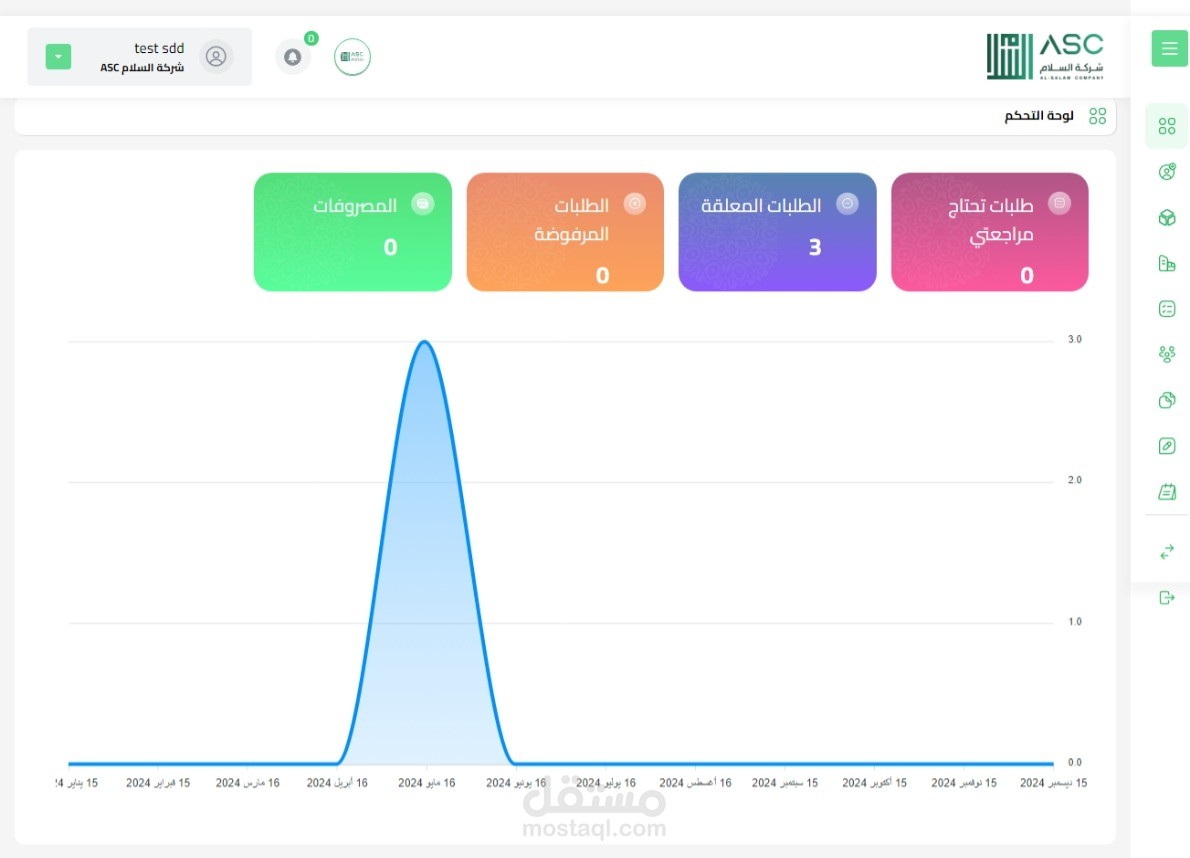Click the peak point on the chart
Screen dimensions: 1190x858
pyautogui.click(x=424, y=342)
